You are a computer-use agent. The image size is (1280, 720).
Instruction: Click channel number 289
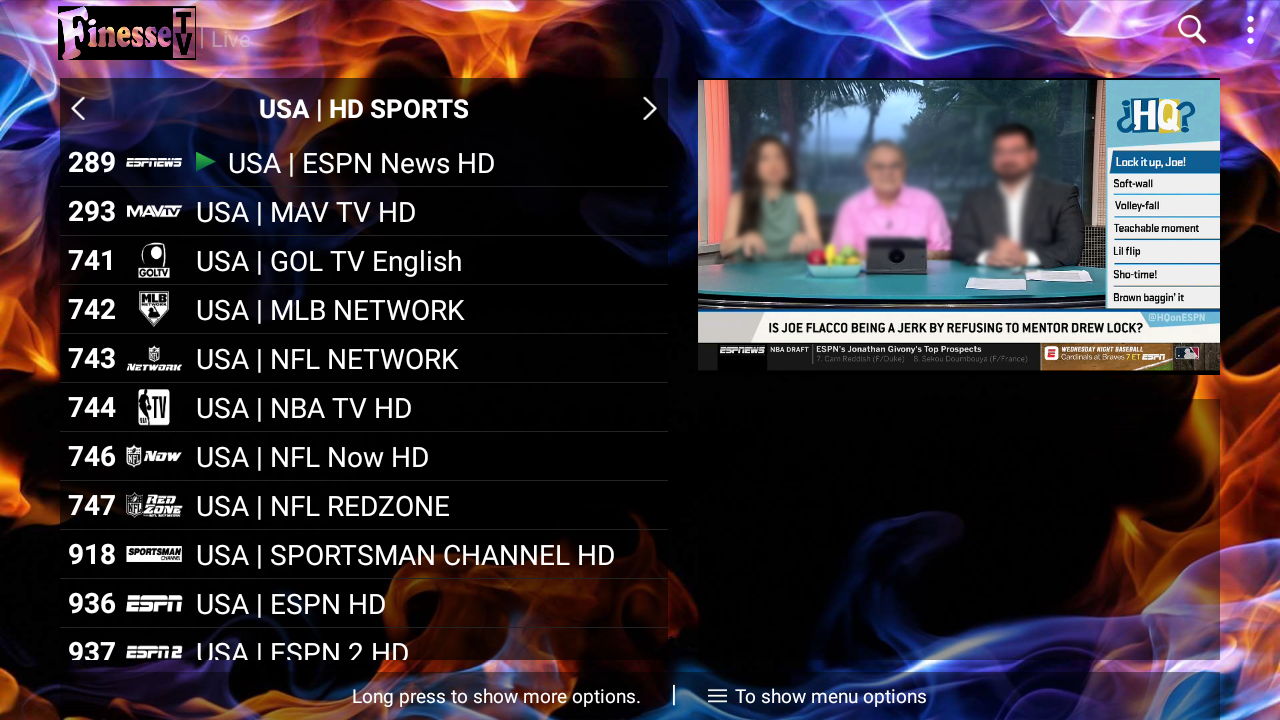click(x=92, y=162)
